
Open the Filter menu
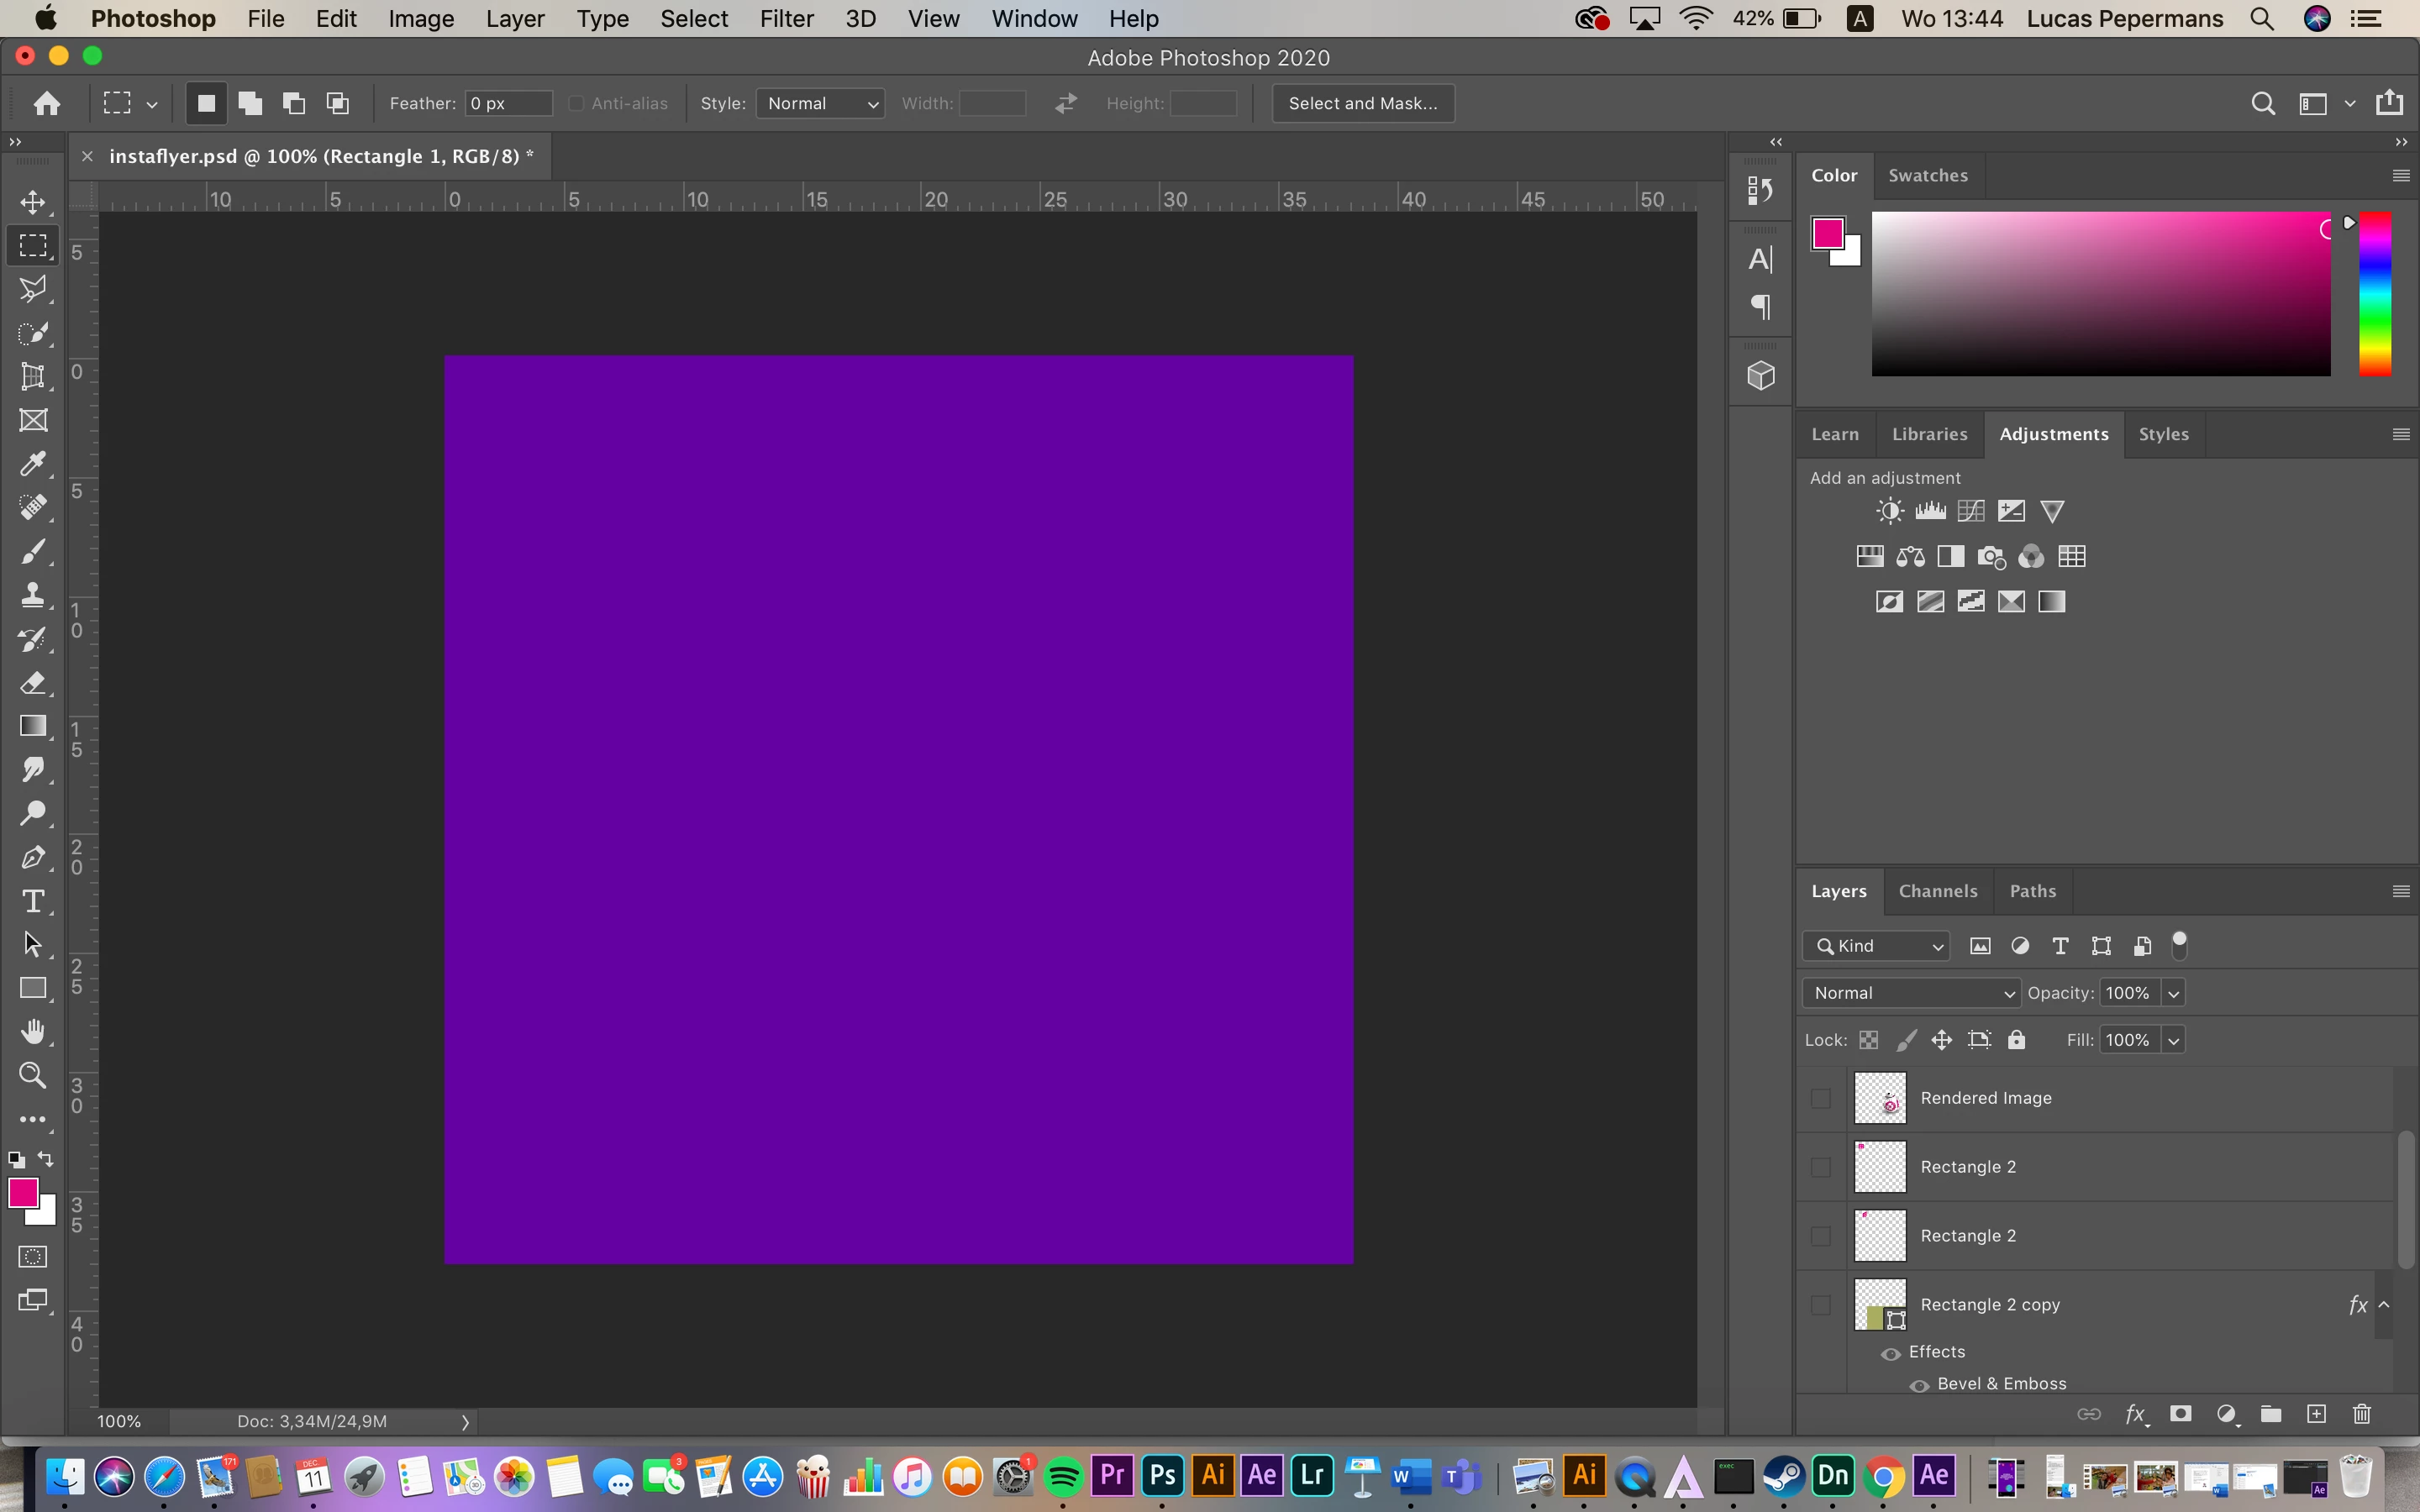[786, 19]
